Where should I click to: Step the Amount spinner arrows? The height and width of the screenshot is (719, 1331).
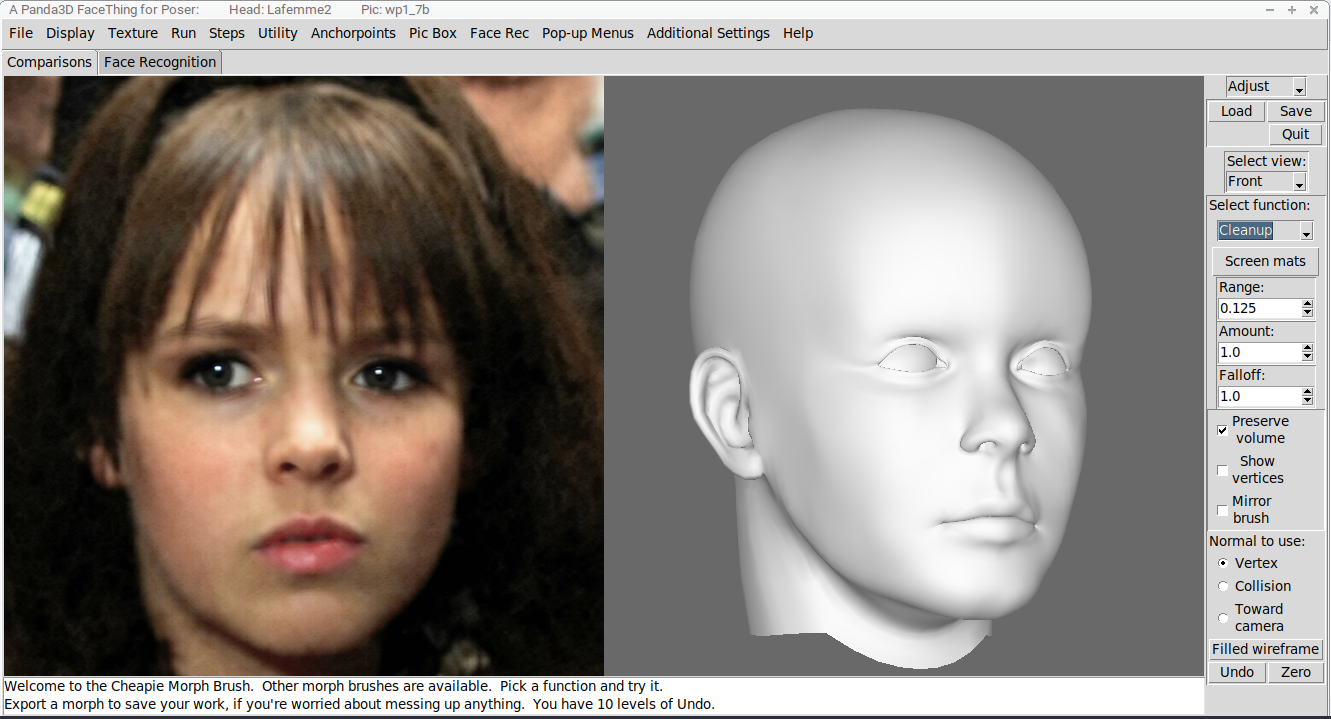pyautogui.click(x=1308, y=352)
